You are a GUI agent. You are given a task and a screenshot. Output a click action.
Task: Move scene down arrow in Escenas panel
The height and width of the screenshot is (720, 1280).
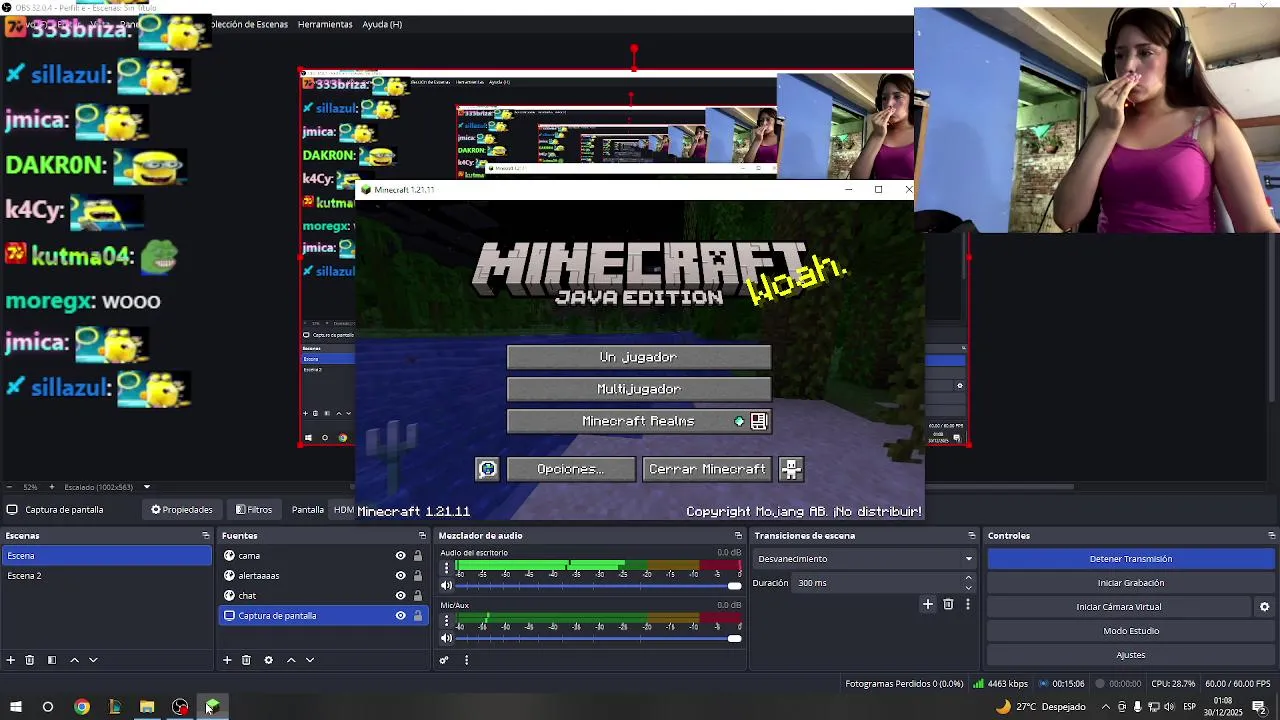click(93, 660)
